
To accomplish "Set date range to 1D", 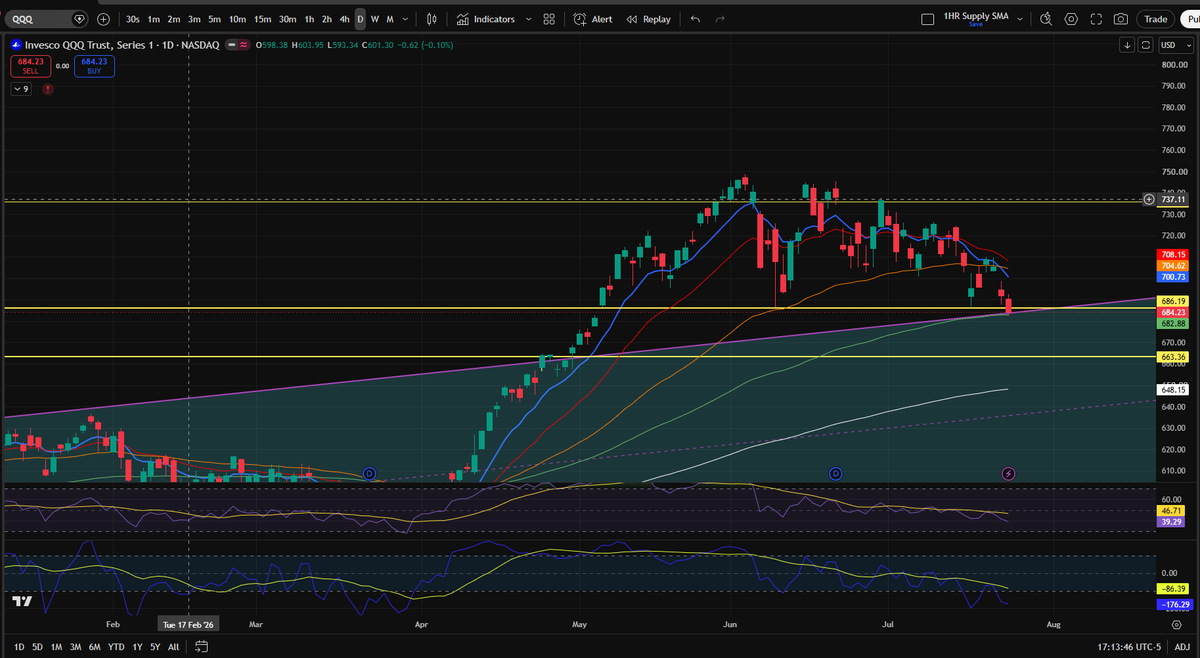I will 19,646.
